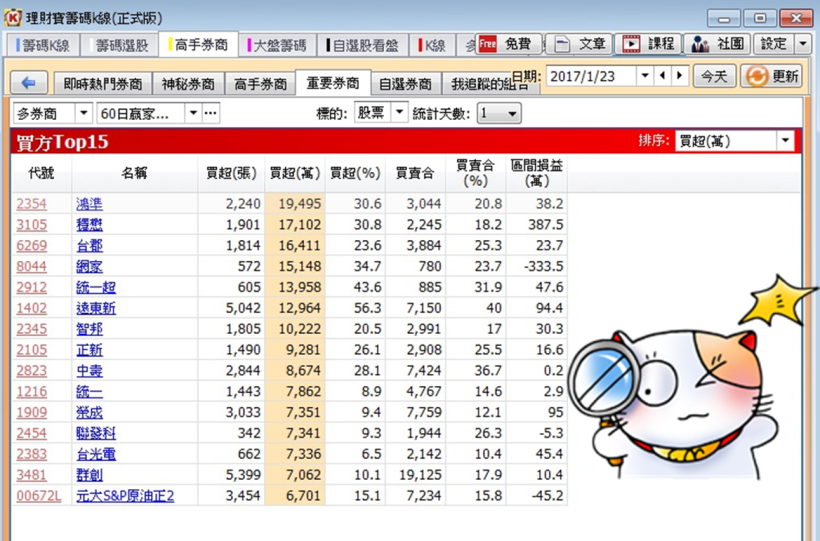
Task: Open the 標的 股票 dropdown
Action: [x=400, y=112]
